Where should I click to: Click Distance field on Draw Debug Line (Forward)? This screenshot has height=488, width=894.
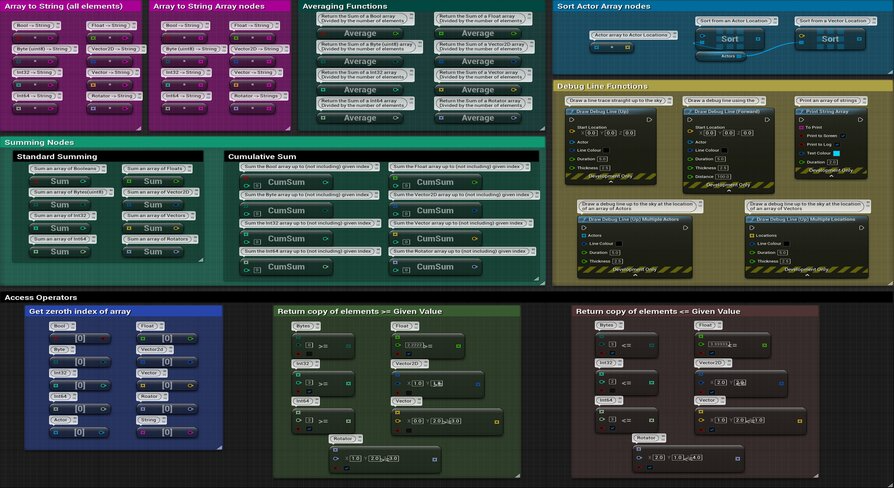click(x=723, y=177)
